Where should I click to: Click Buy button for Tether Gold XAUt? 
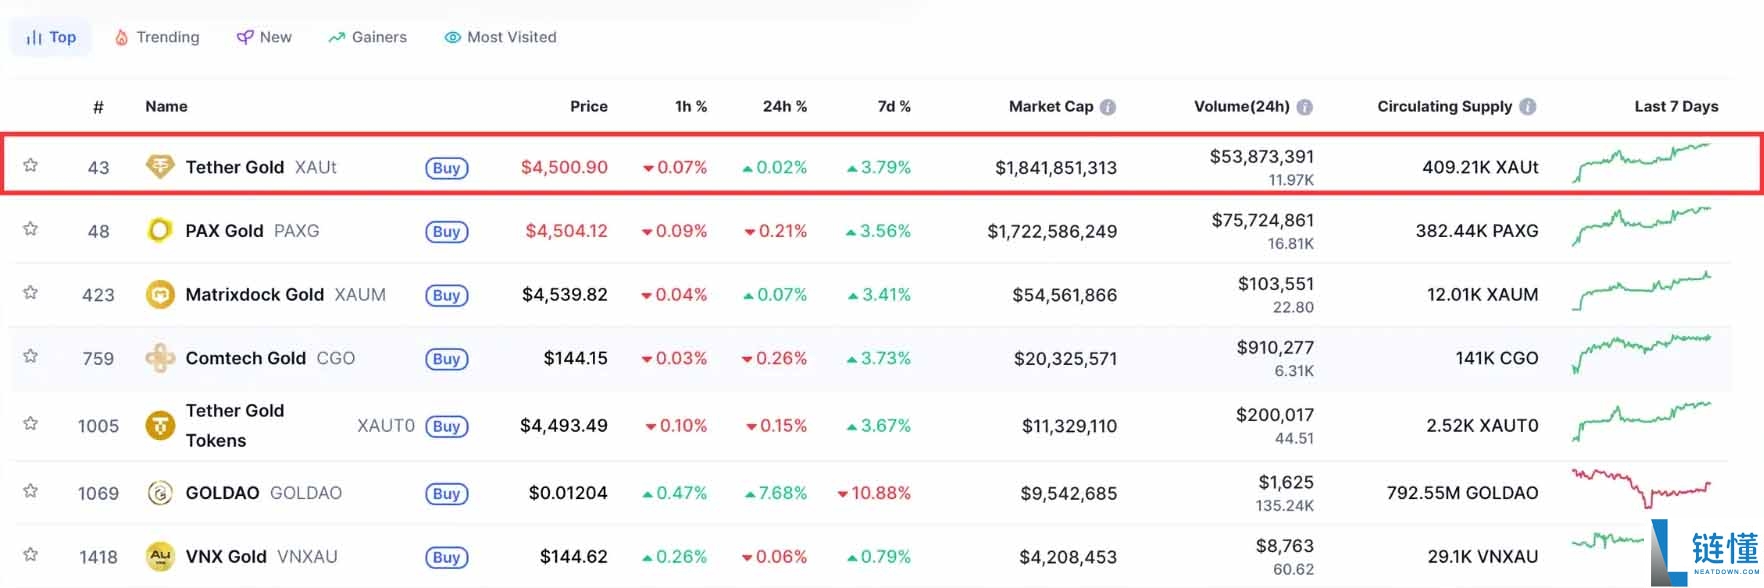[447, 168]
